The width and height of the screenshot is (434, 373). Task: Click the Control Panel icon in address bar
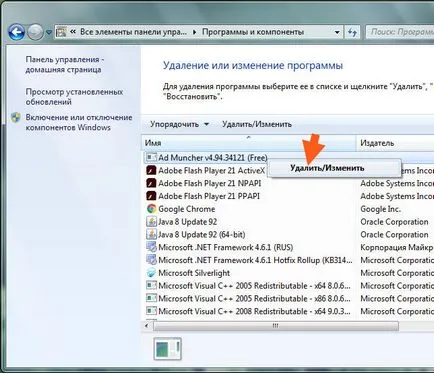pos(62,32)
